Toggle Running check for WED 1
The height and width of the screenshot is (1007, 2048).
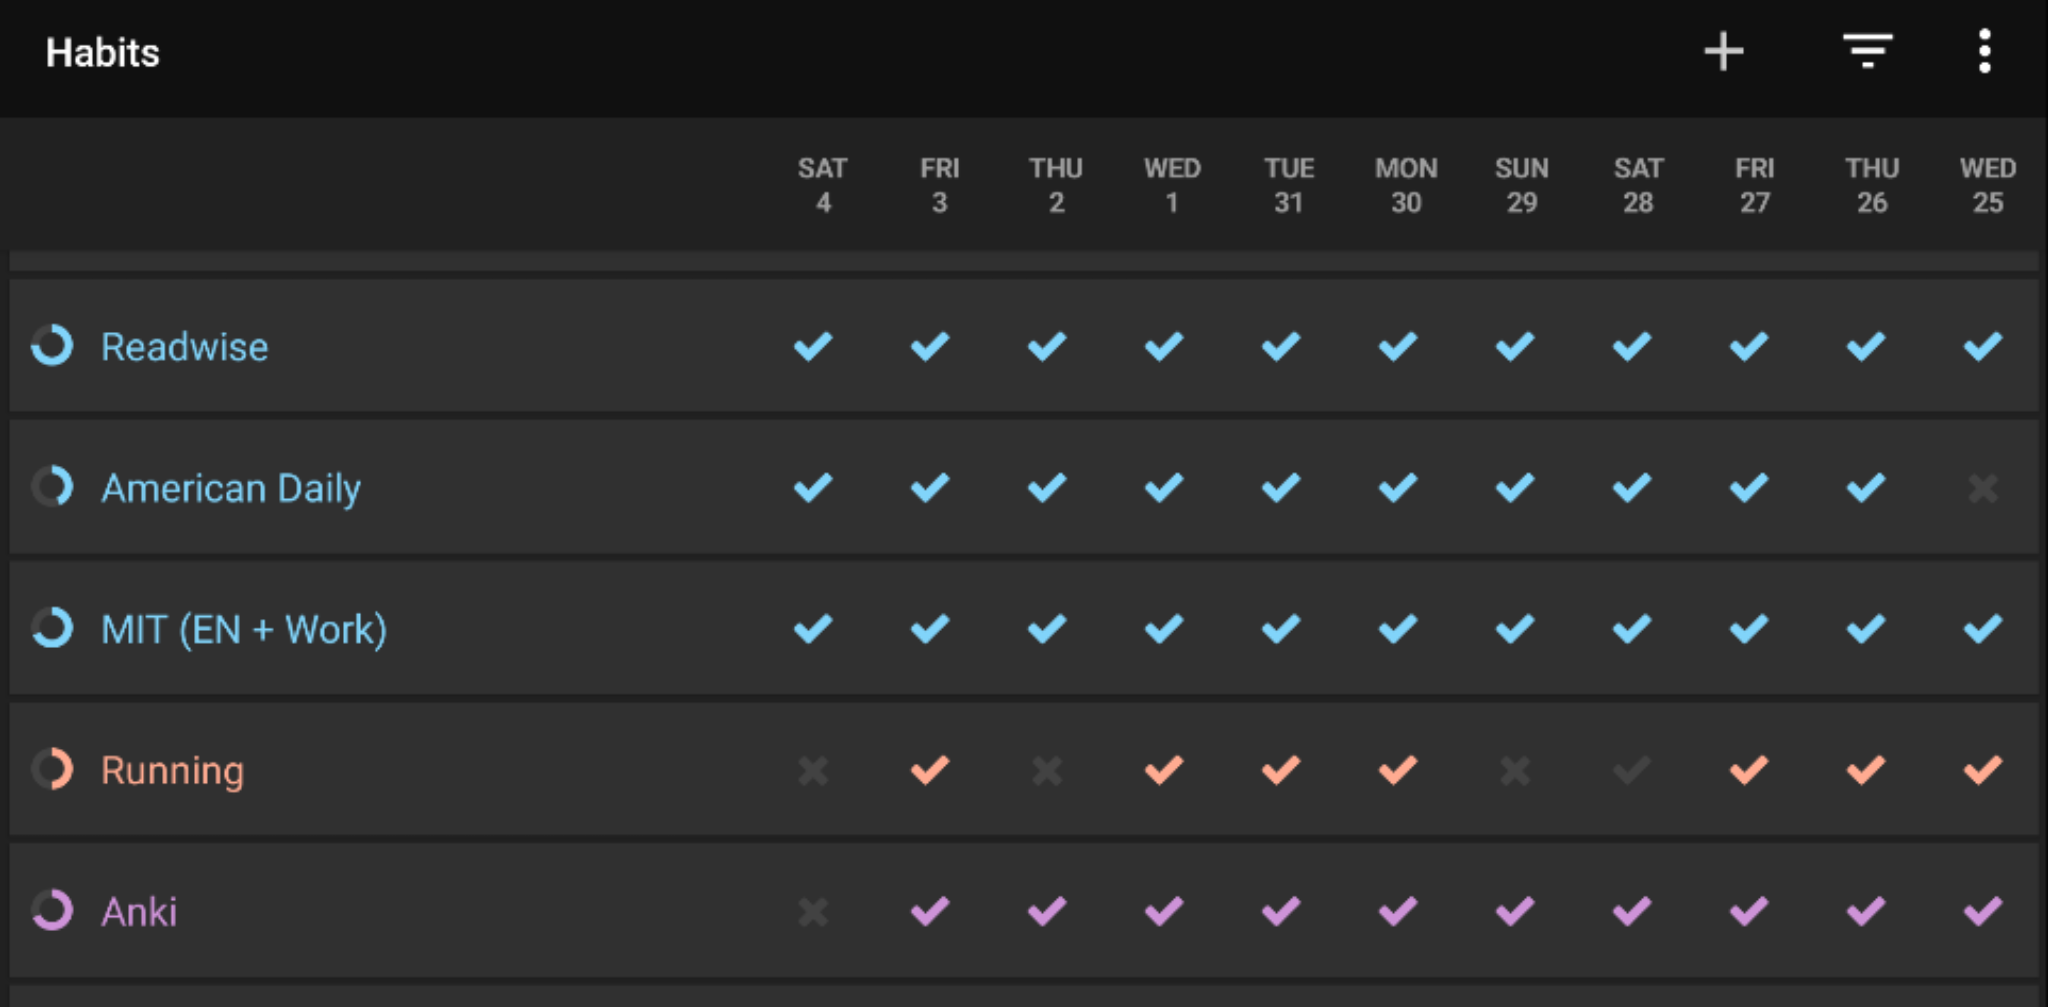point(1164,770)
